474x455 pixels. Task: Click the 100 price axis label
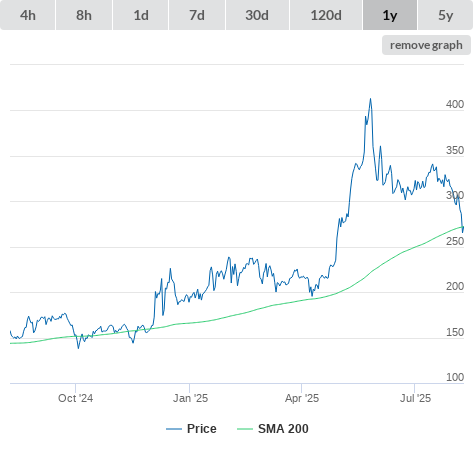[x=455, y=377]
